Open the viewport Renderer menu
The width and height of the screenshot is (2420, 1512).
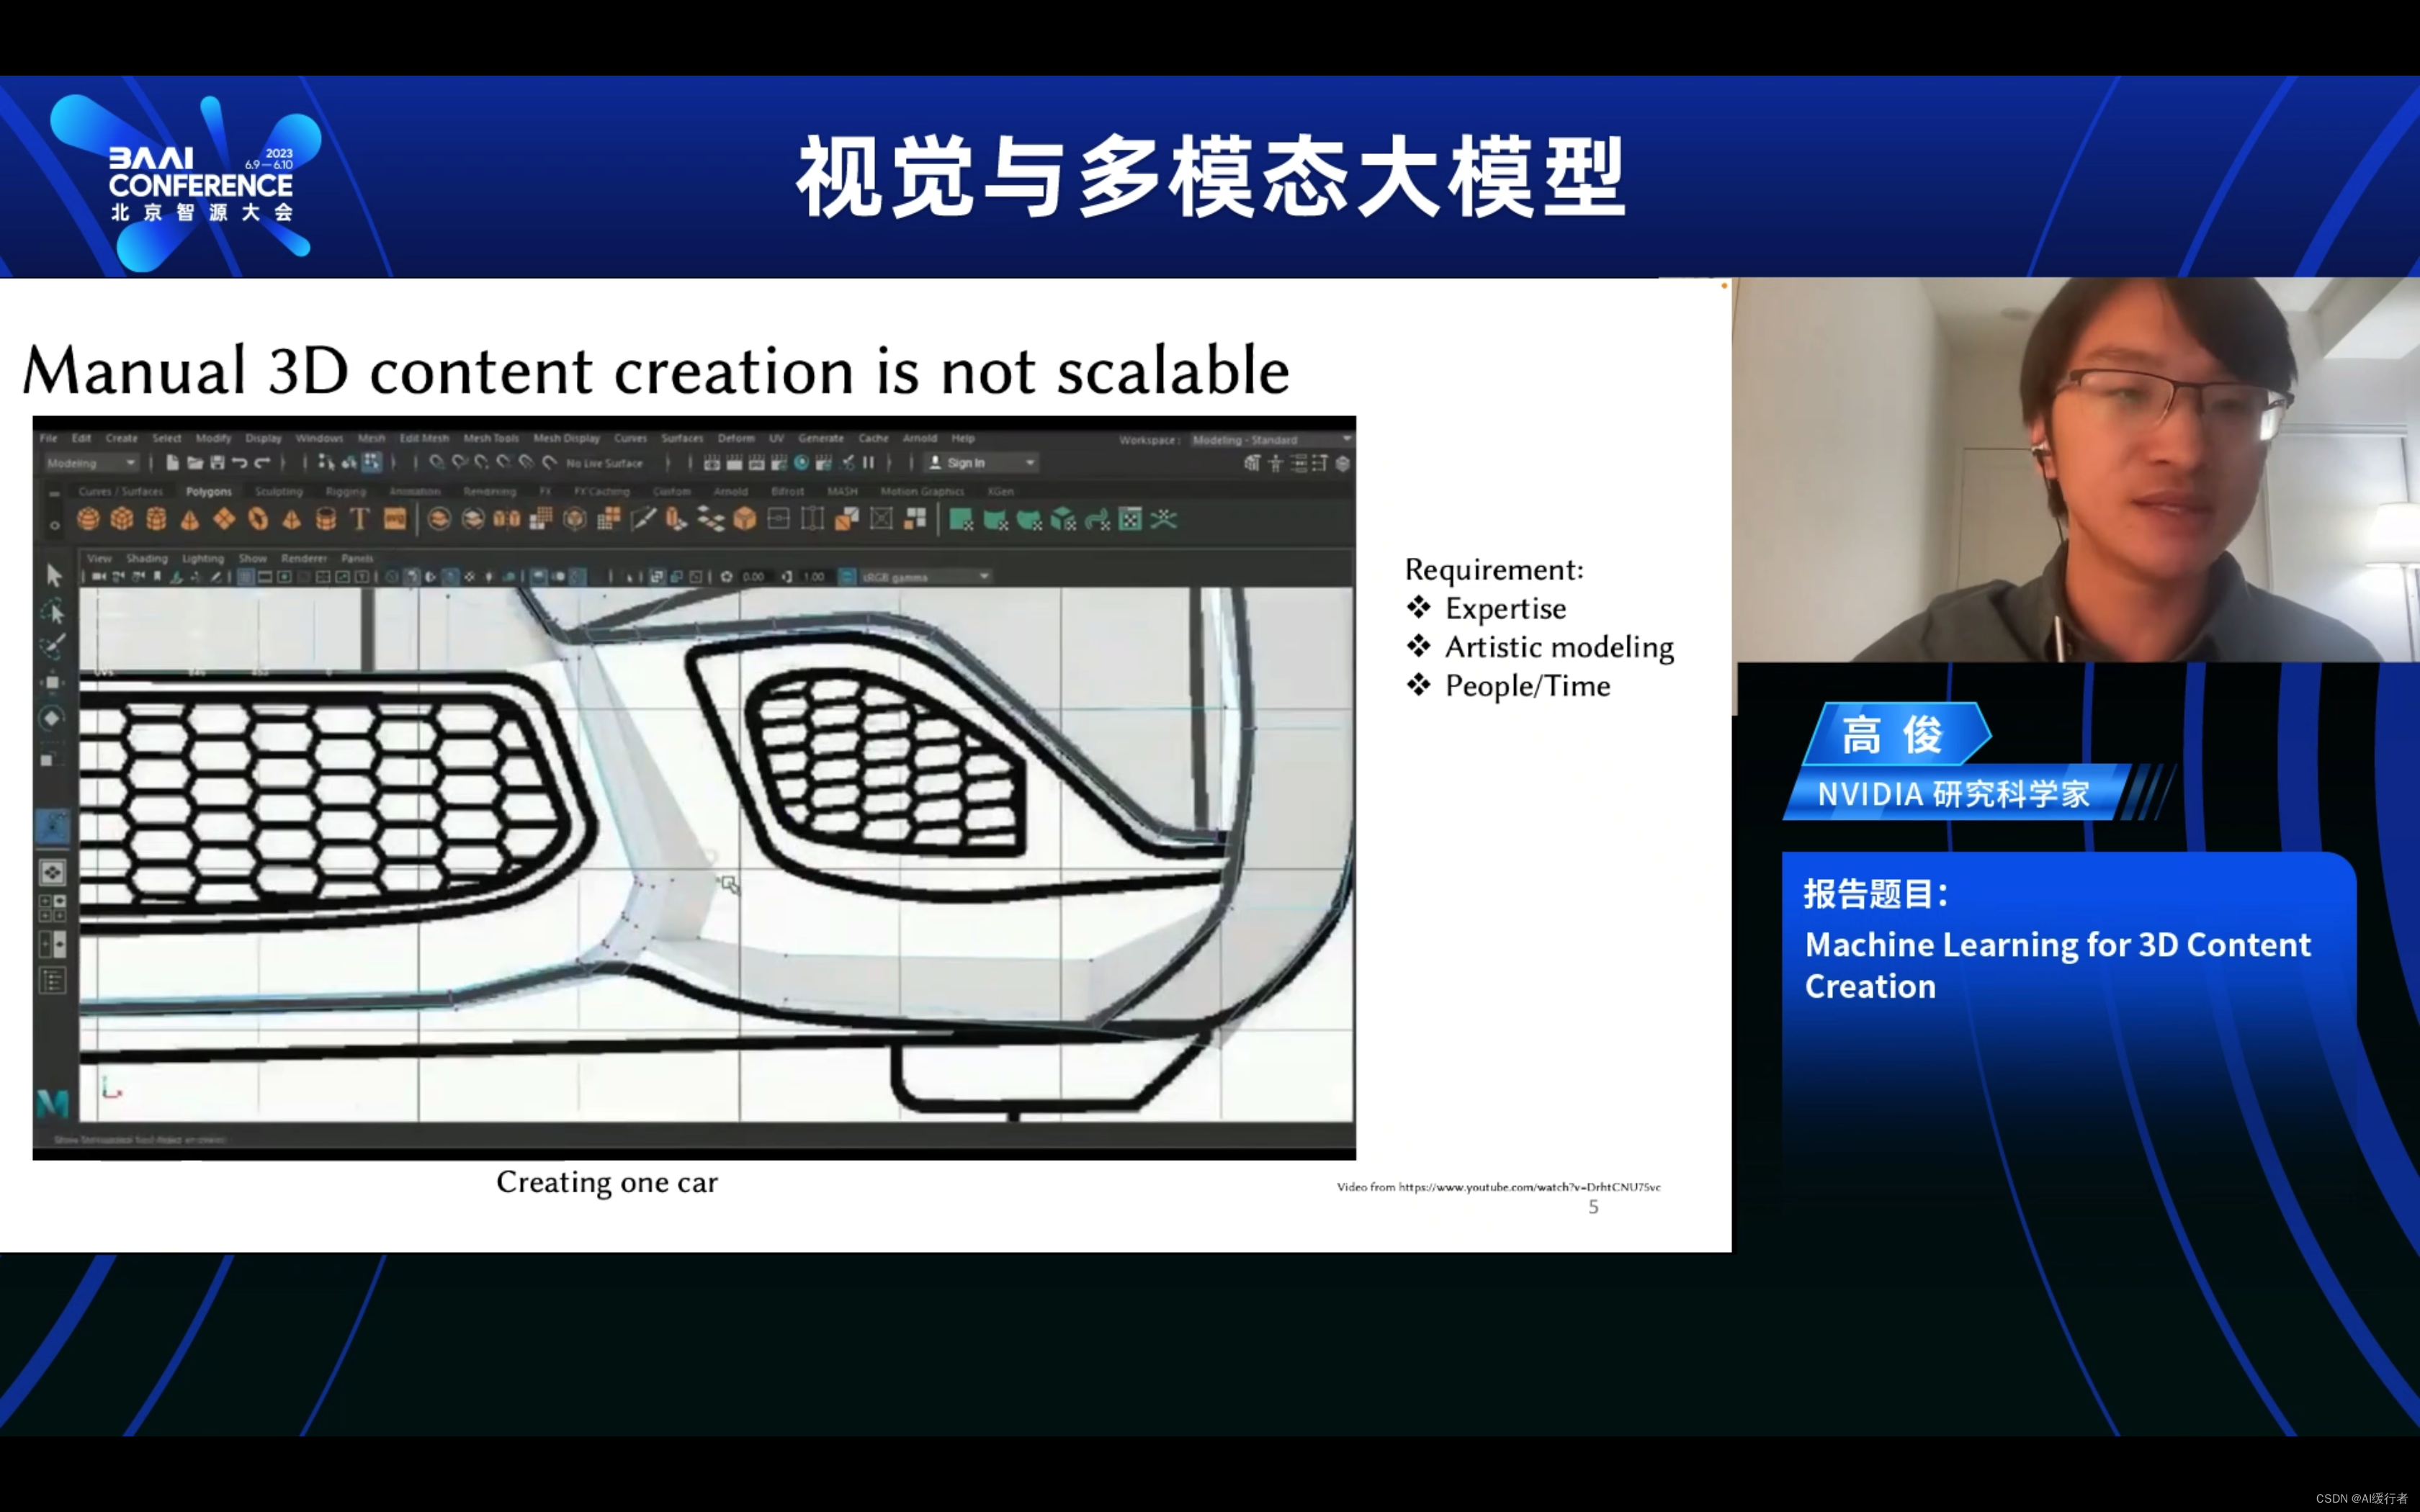click(304, 558)
